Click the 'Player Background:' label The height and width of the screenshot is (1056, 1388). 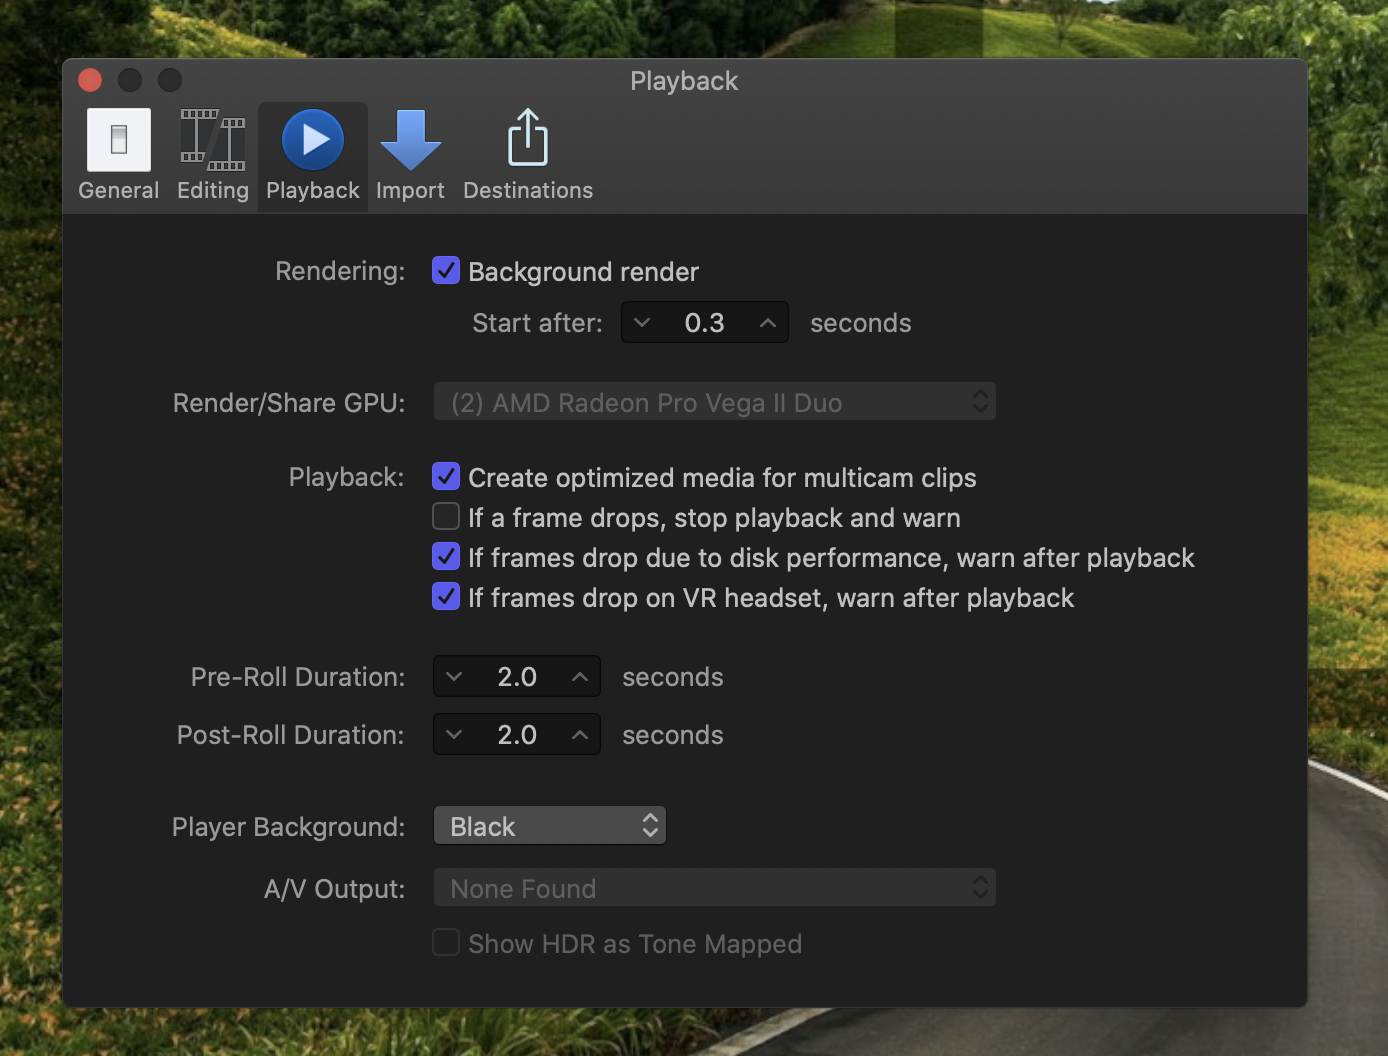click(288, 827)
